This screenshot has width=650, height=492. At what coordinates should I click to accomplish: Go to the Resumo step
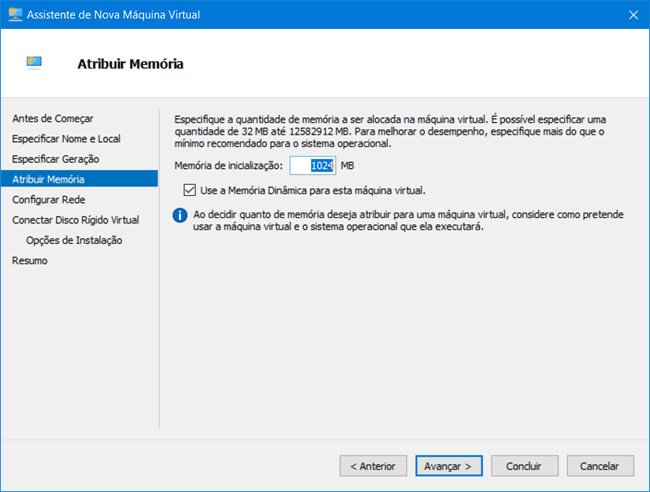[29, 261]
